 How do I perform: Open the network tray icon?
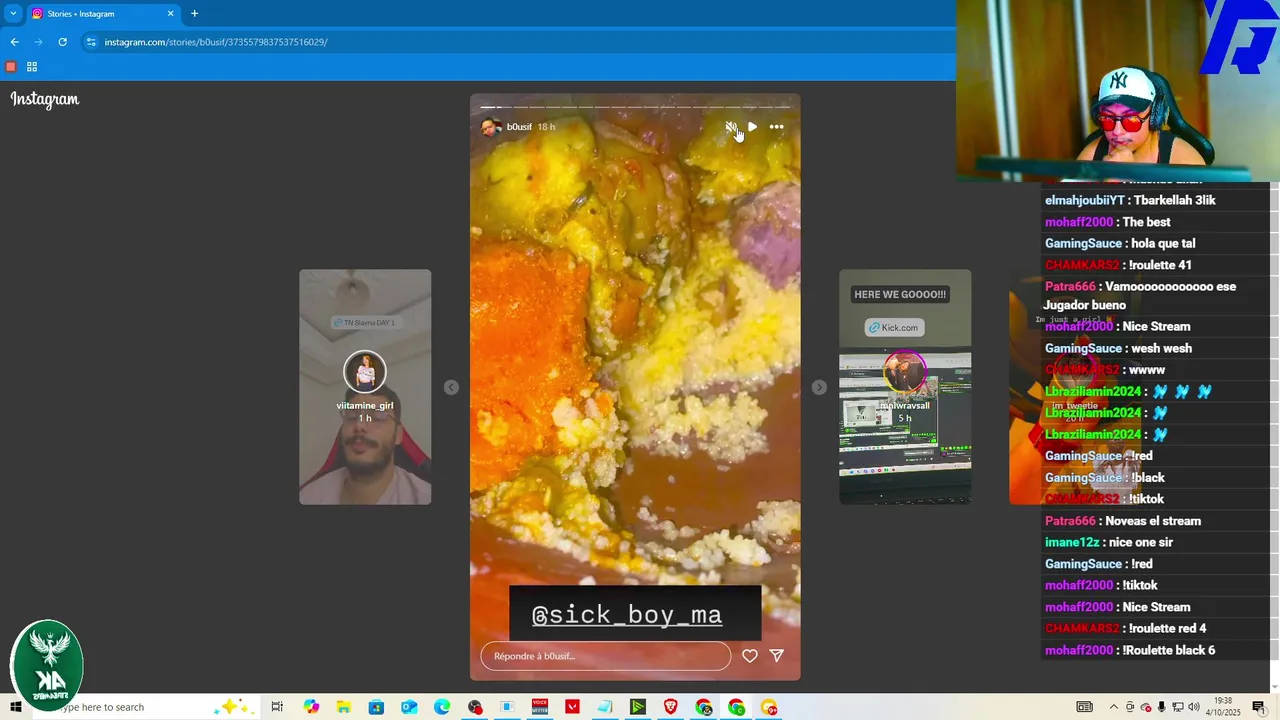point(1177,707)
